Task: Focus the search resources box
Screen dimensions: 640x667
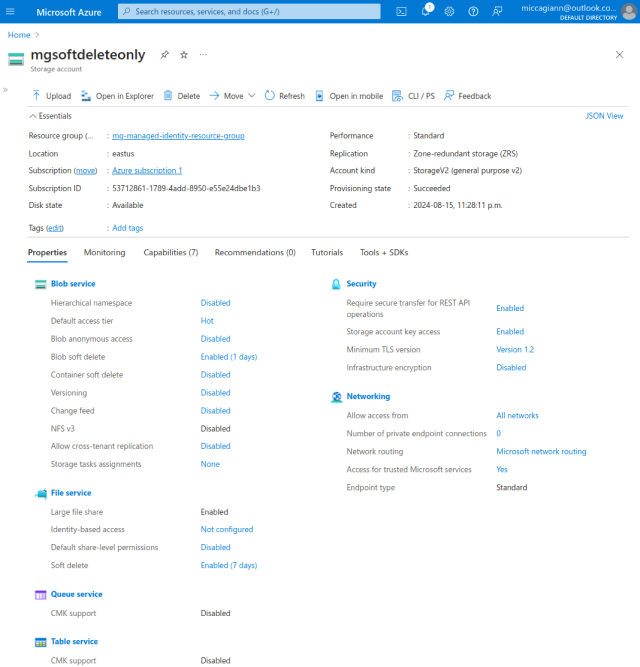Action: [x=249, y=11]
